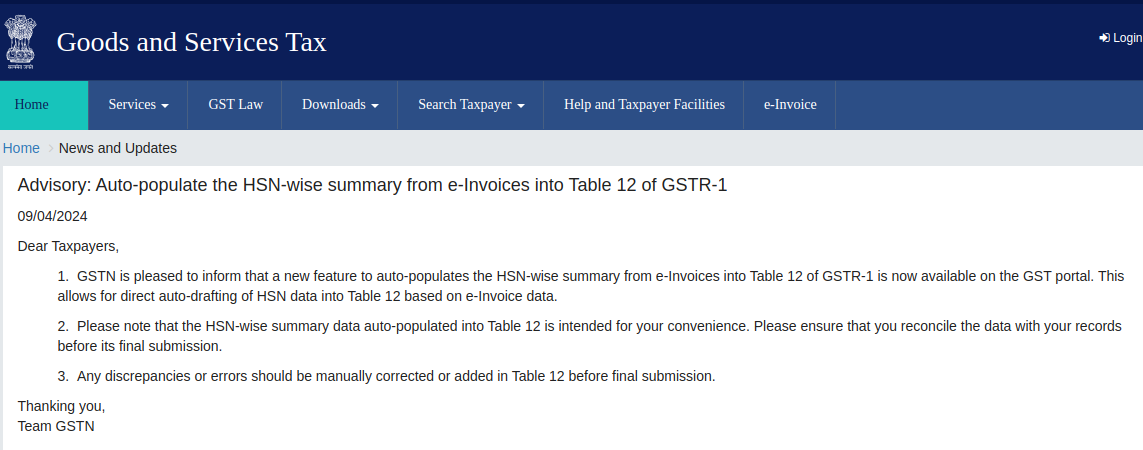Viewport: 1143px width, 450px height.
Task: Follow the Home breadcrumb link
Action: coord(21,148)
